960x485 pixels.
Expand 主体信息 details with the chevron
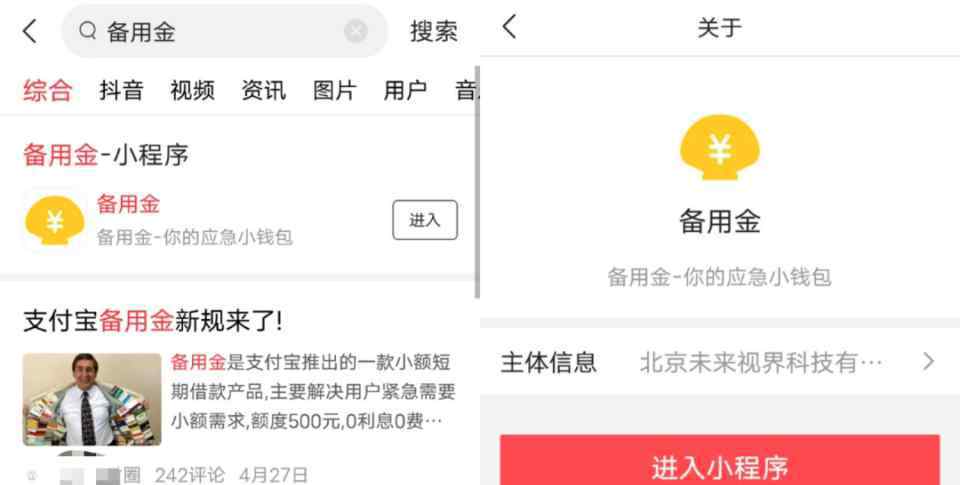(x=928, y=361)
